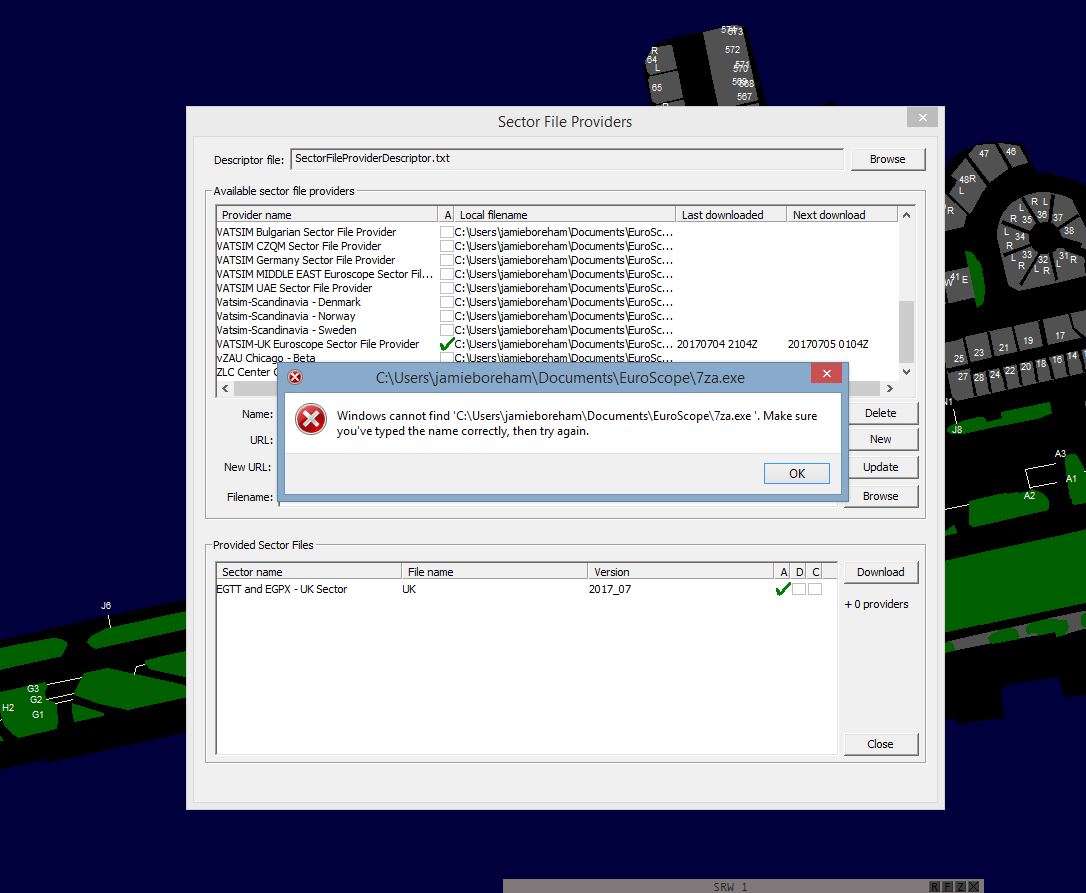
Task: Close the Sector File Providers window
Action: click(921, 118)
